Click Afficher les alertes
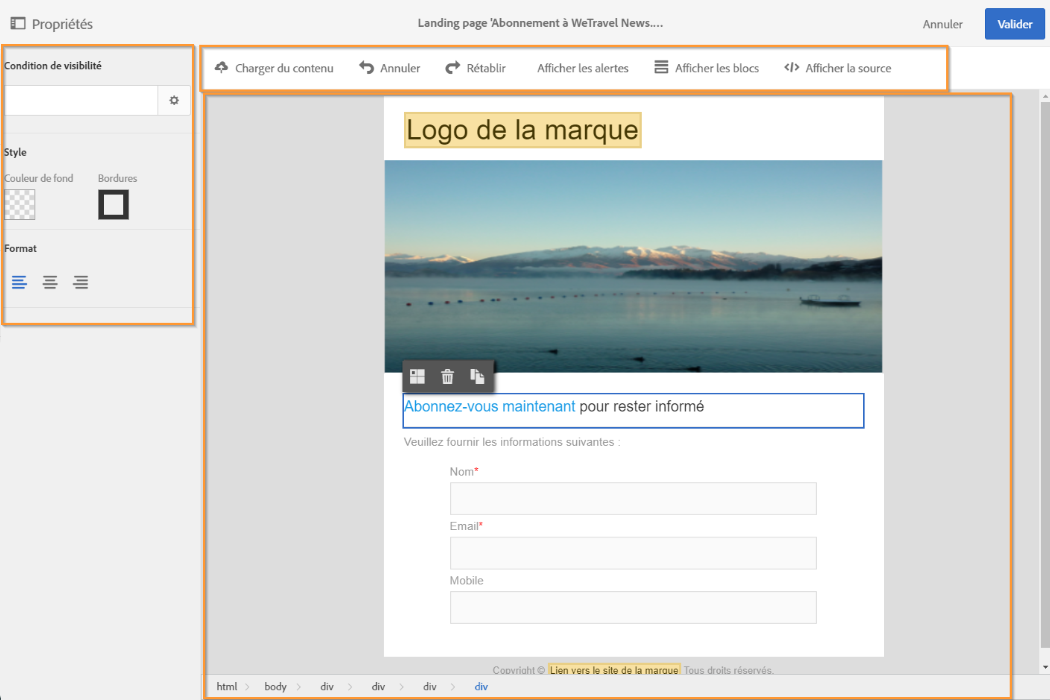1050x700 pixels. tap(583, 68)
